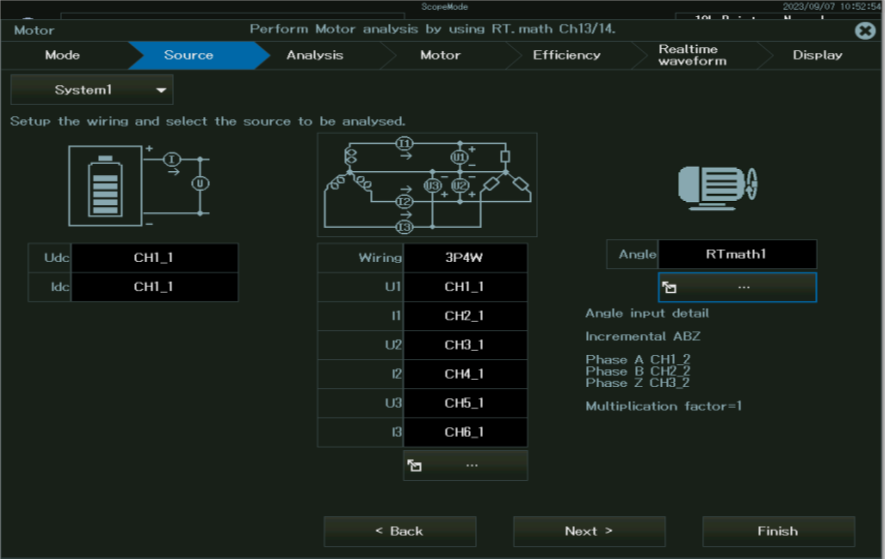Viewport: 885px width, 559px height.
Task: Change the Udc source channel
Action: click(x=154, y=258)
